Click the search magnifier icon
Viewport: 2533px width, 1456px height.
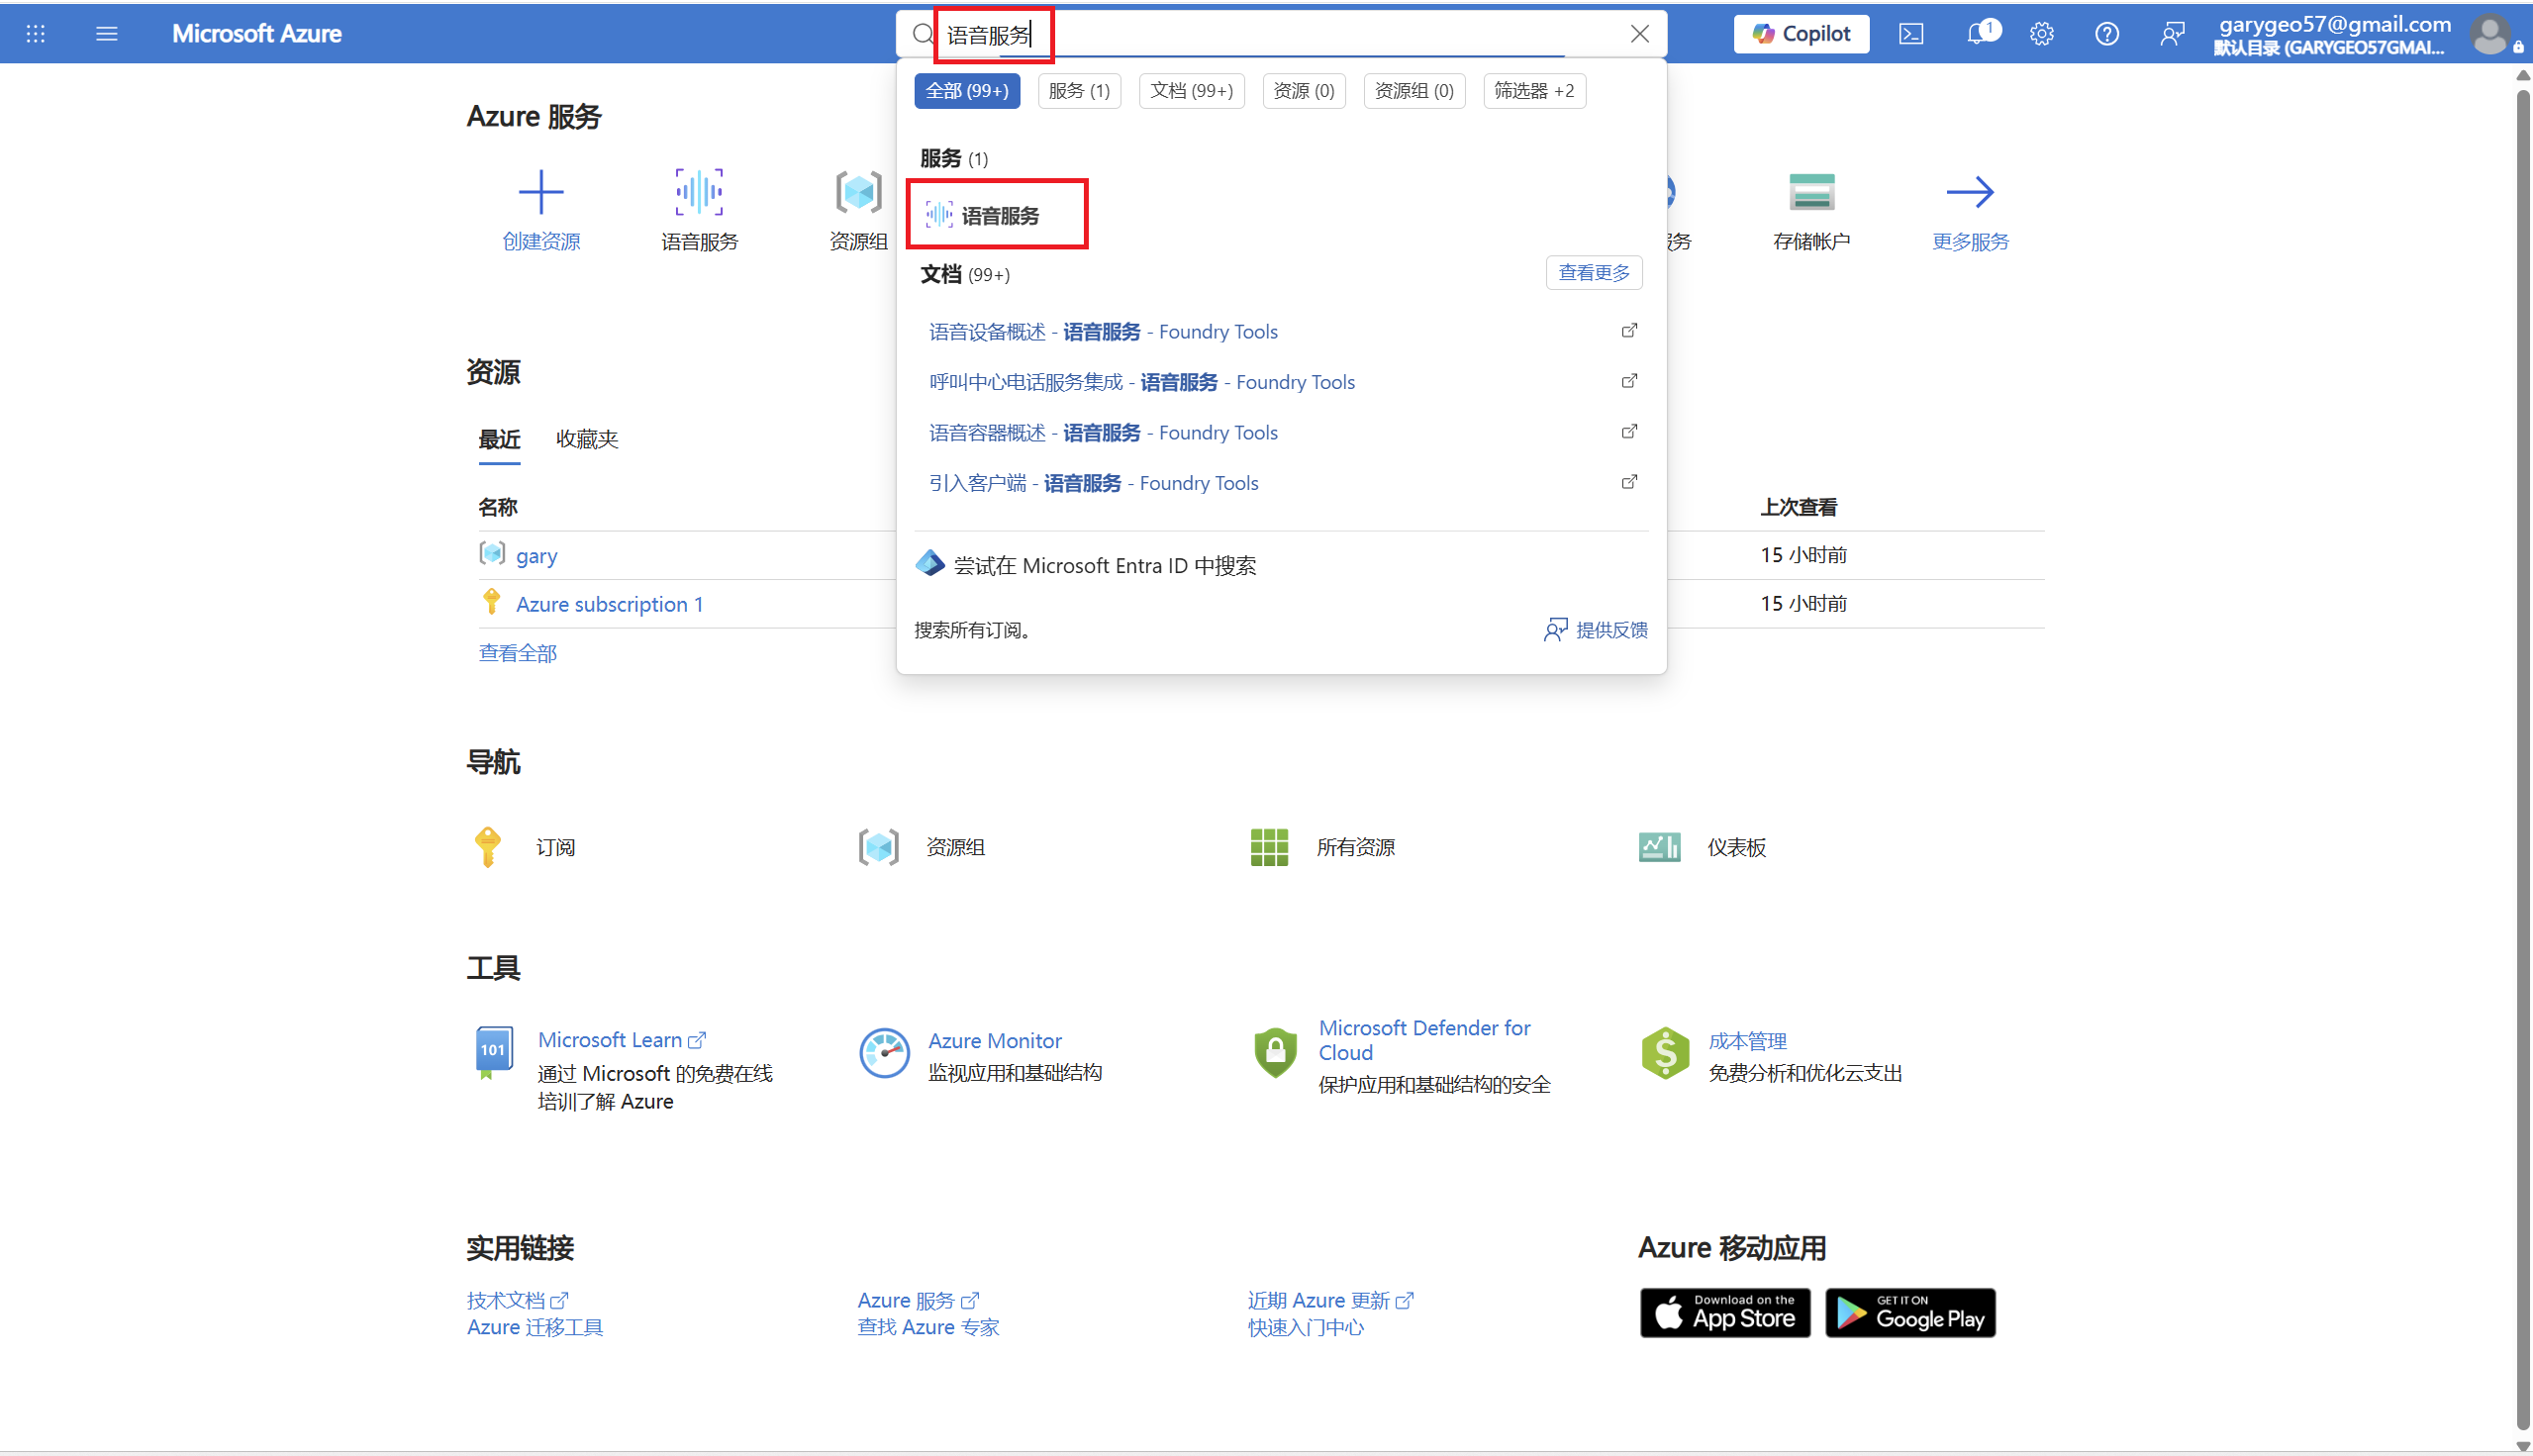(x=922, y=35)
